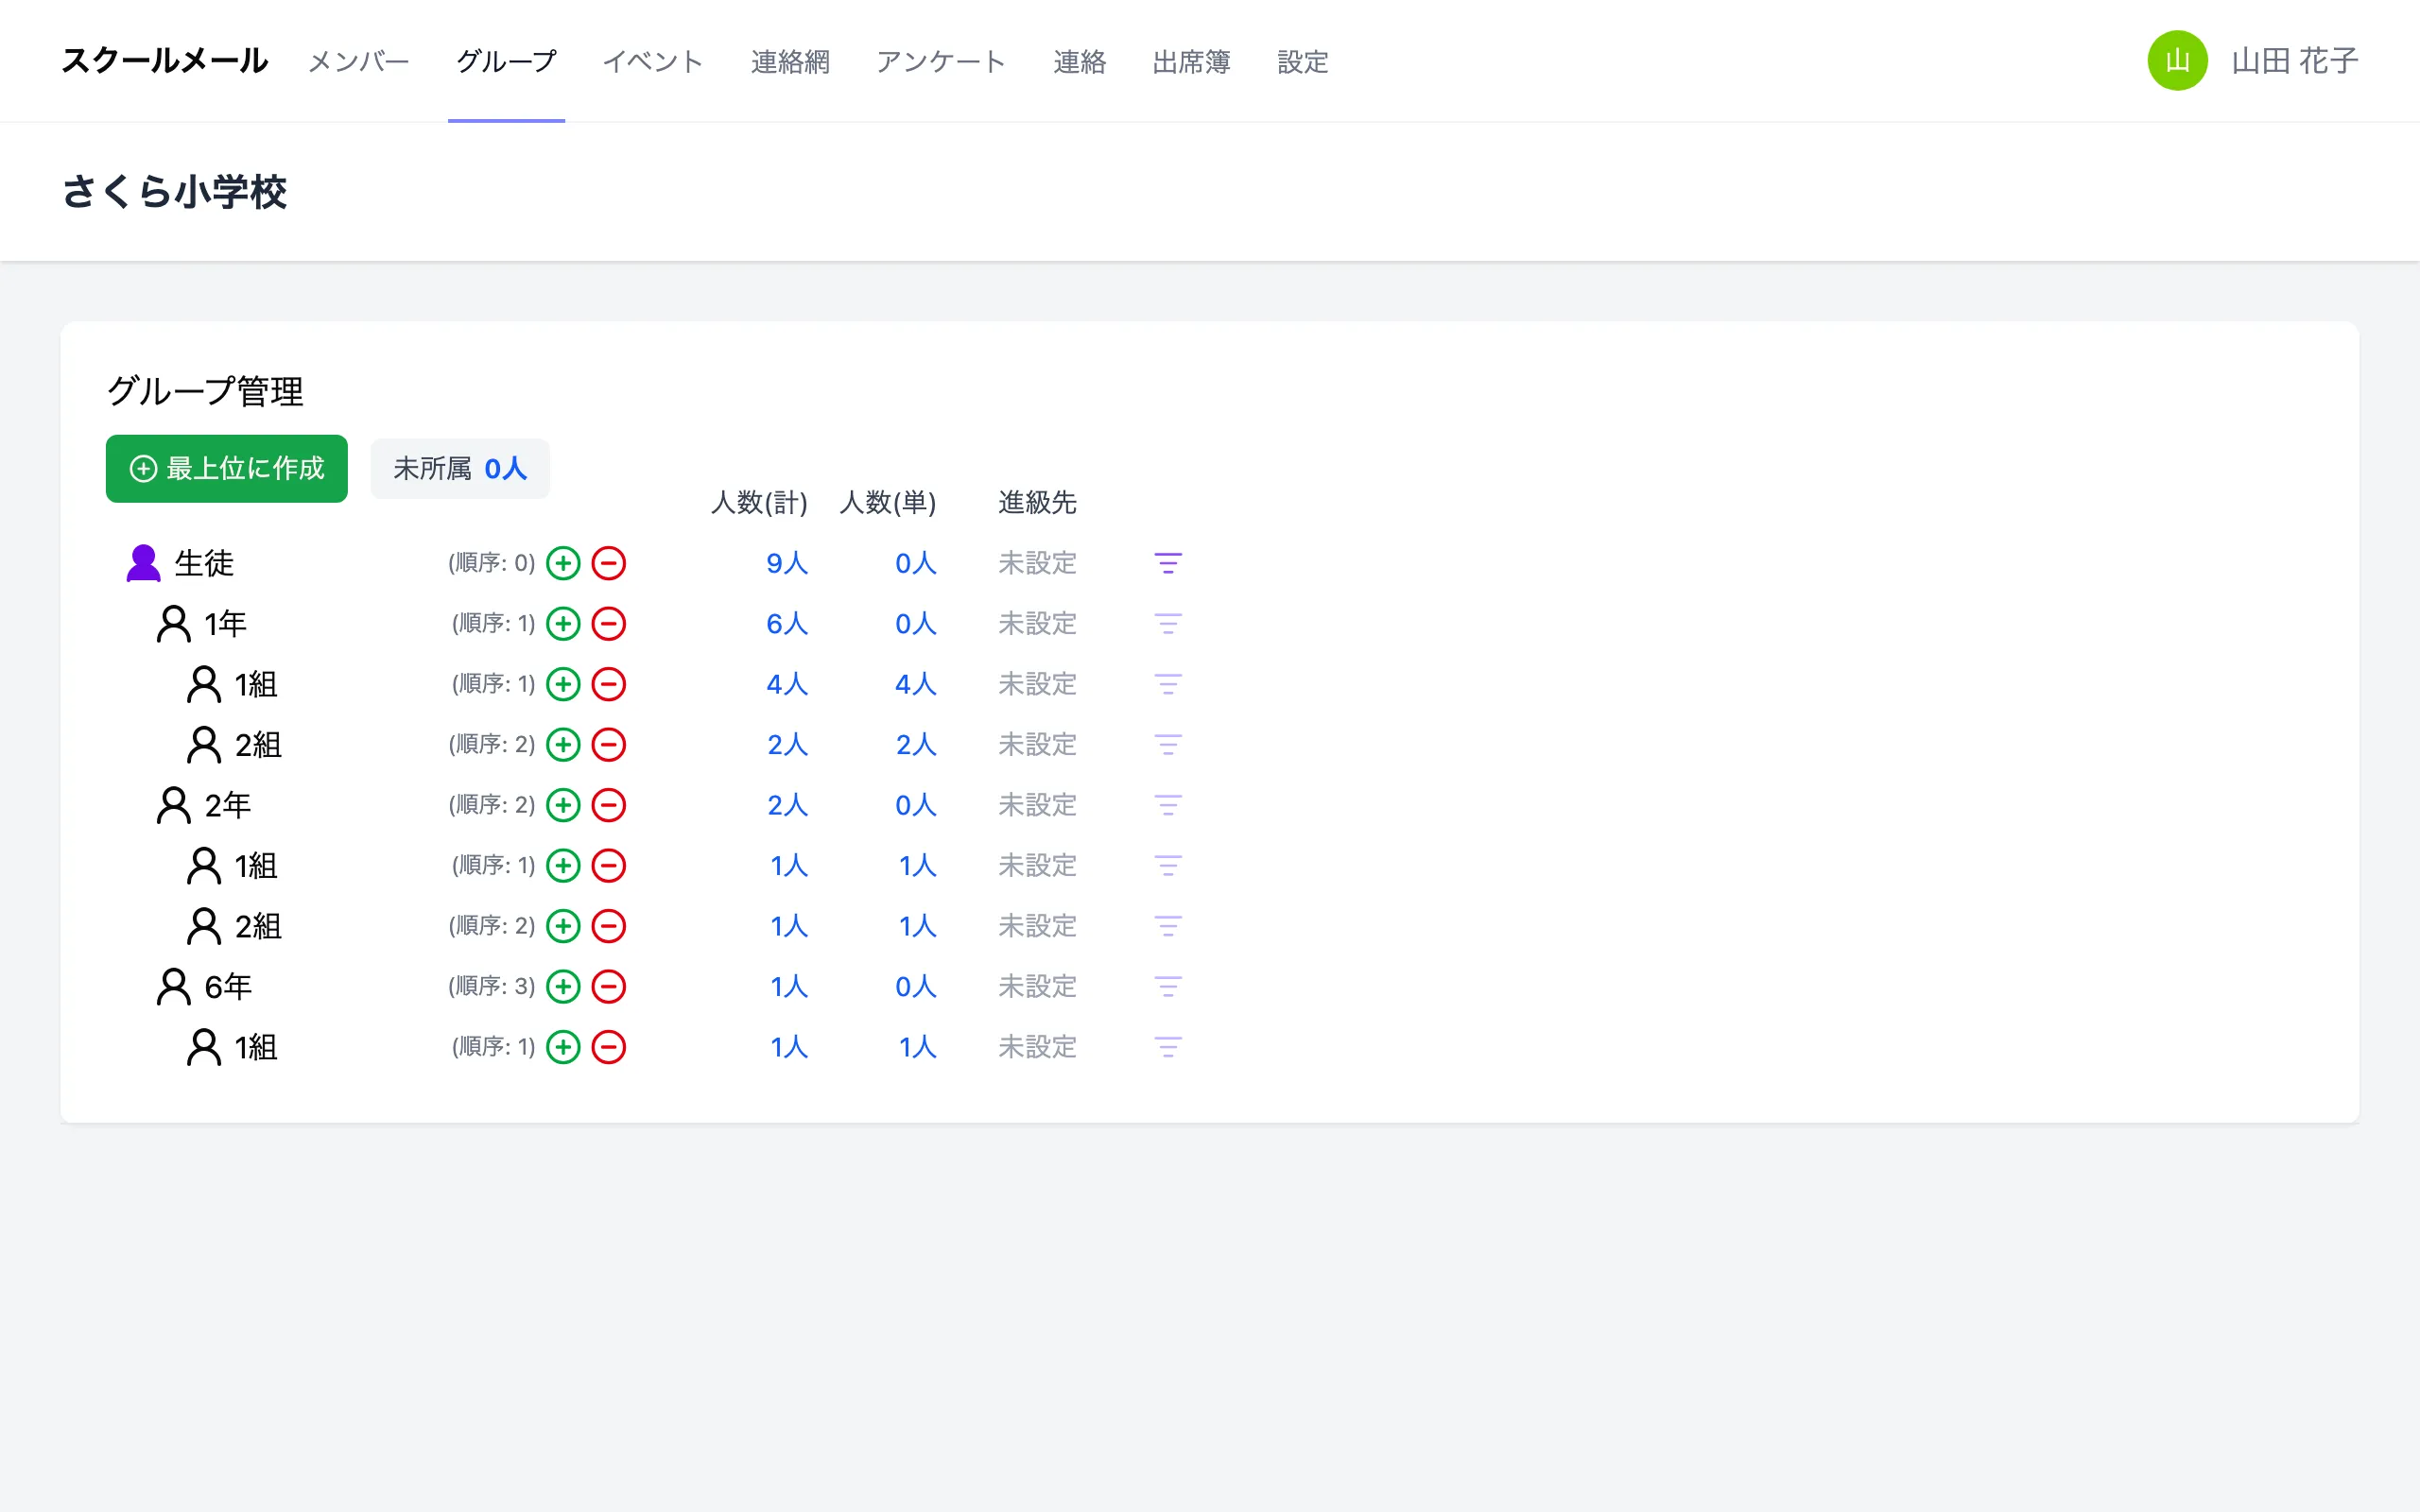Screen dimensions: 2420x1512
Task: Click the red minus icon for 生徒
Action: tap(608, 563)
